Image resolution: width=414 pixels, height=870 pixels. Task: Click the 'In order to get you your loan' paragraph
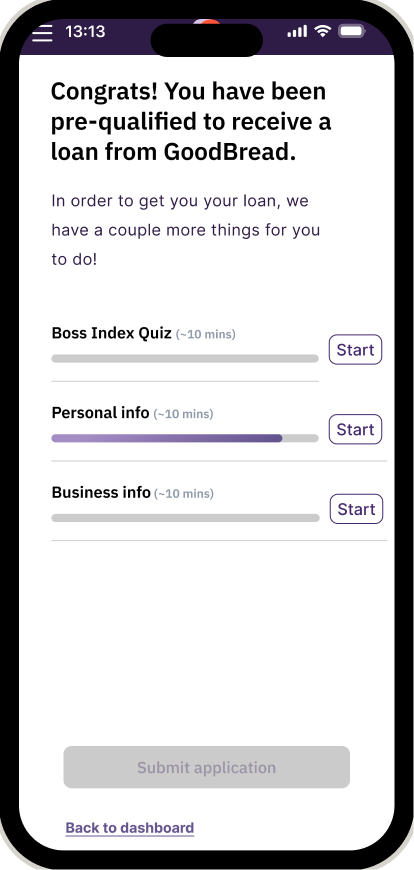(x=186, y=230)
